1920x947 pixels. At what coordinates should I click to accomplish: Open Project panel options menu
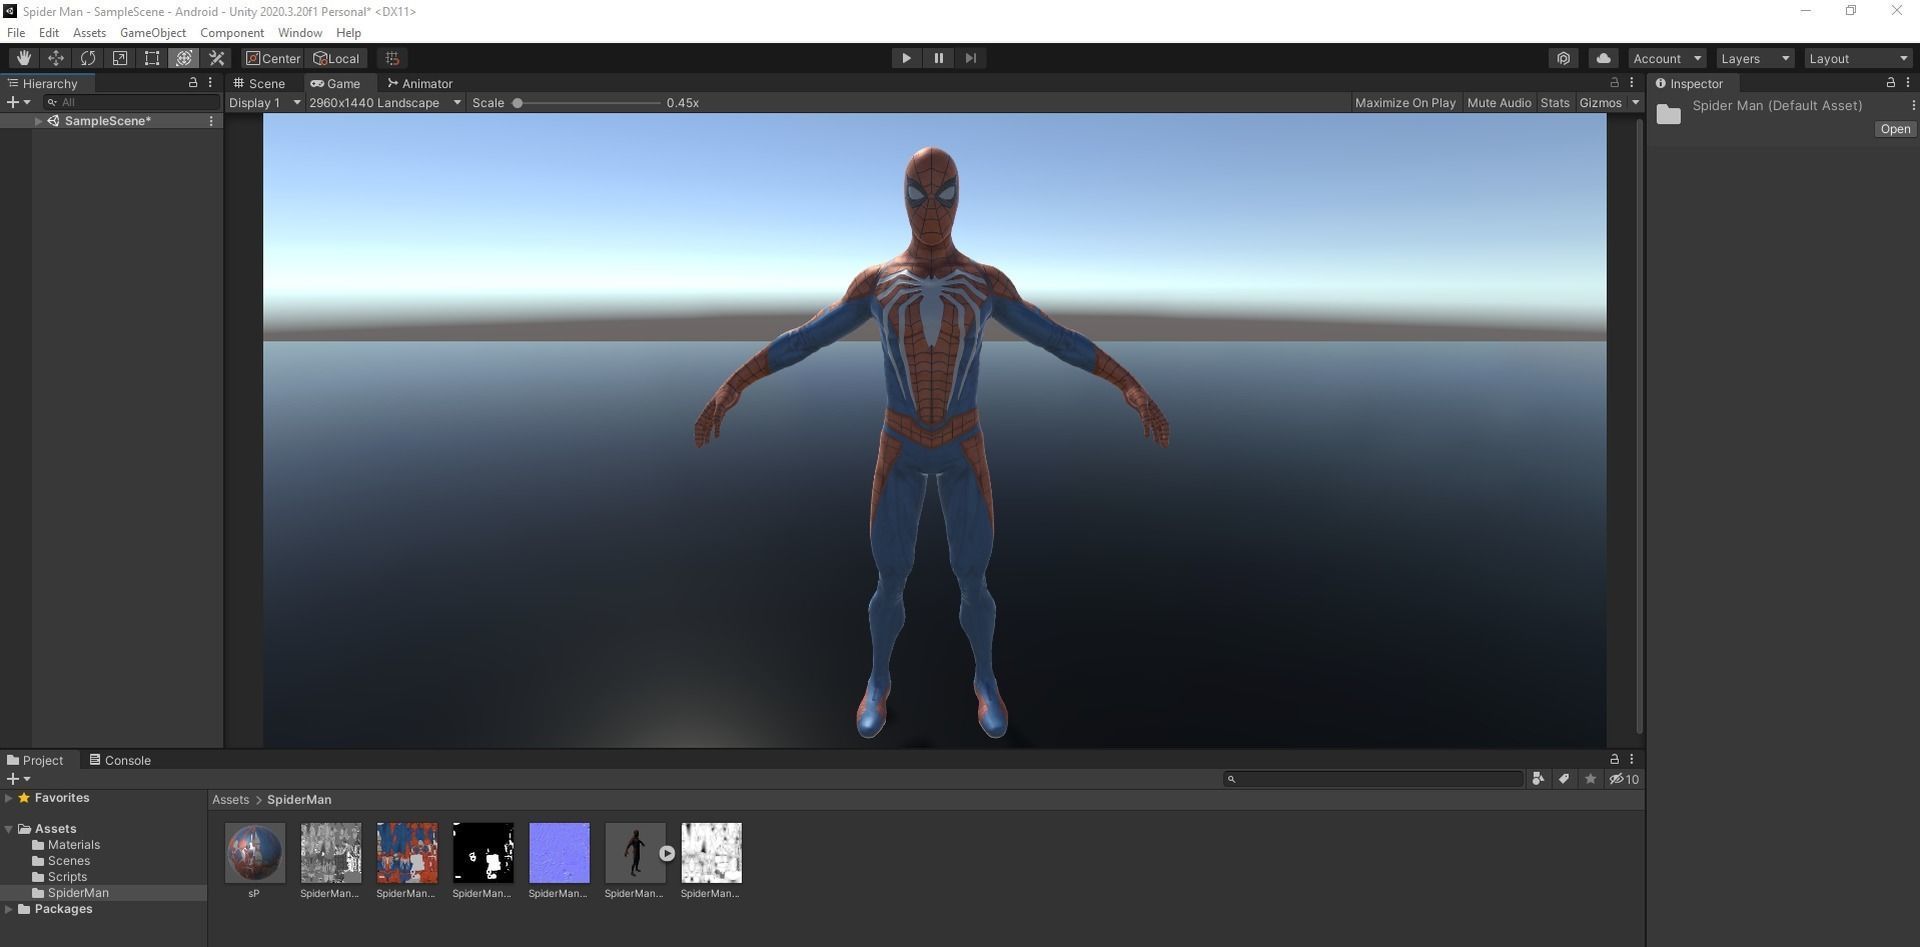tap(1631, 759)
